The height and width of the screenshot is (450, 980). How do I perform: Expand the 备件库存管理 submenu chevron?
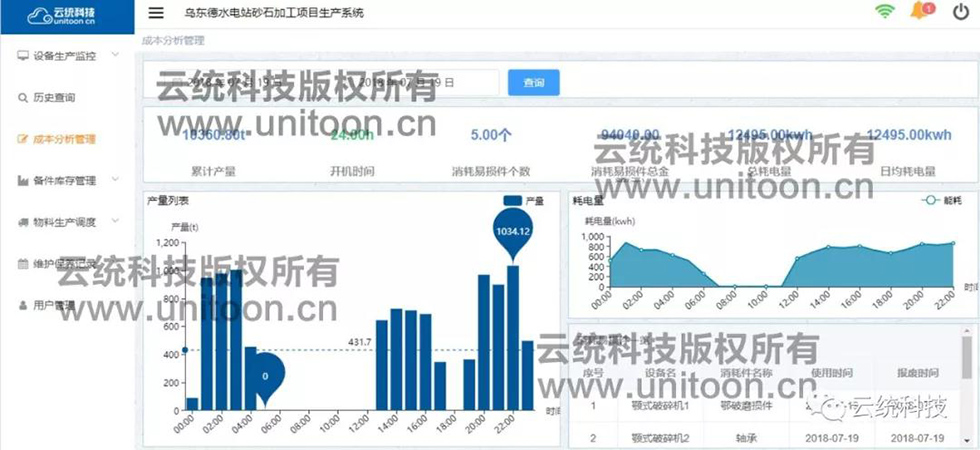coord(115,180)
